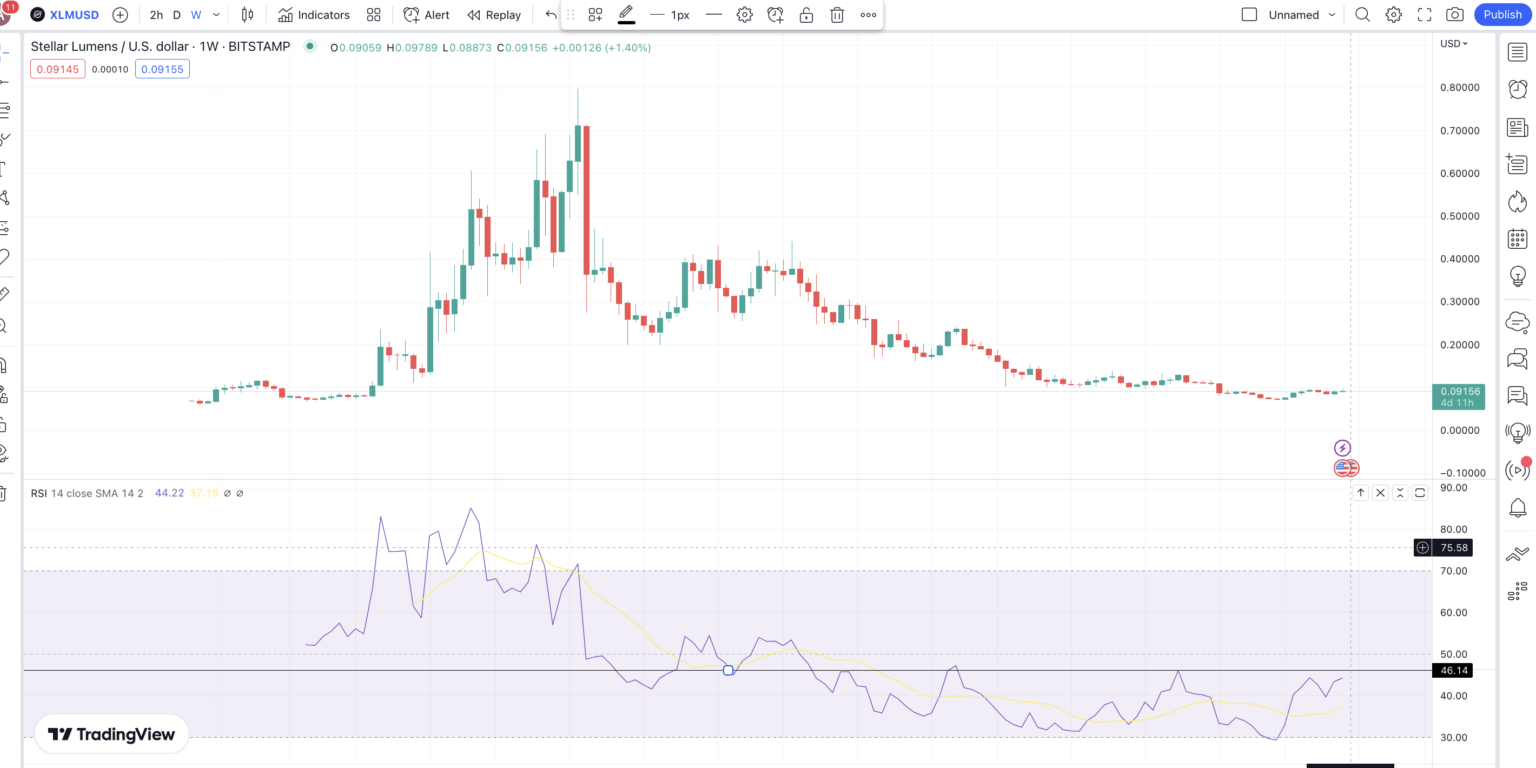Open more options in floating drawing toolbar

coord(868,15)
